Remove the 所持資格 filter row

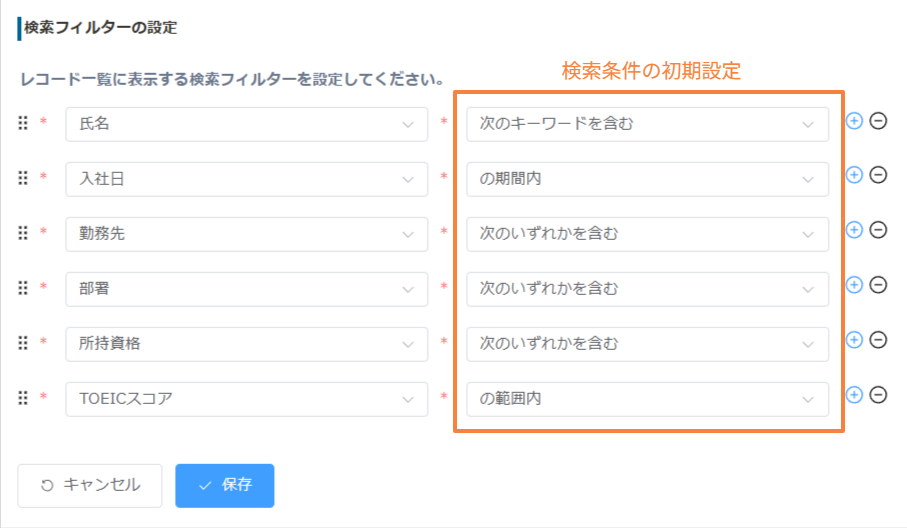878,339
